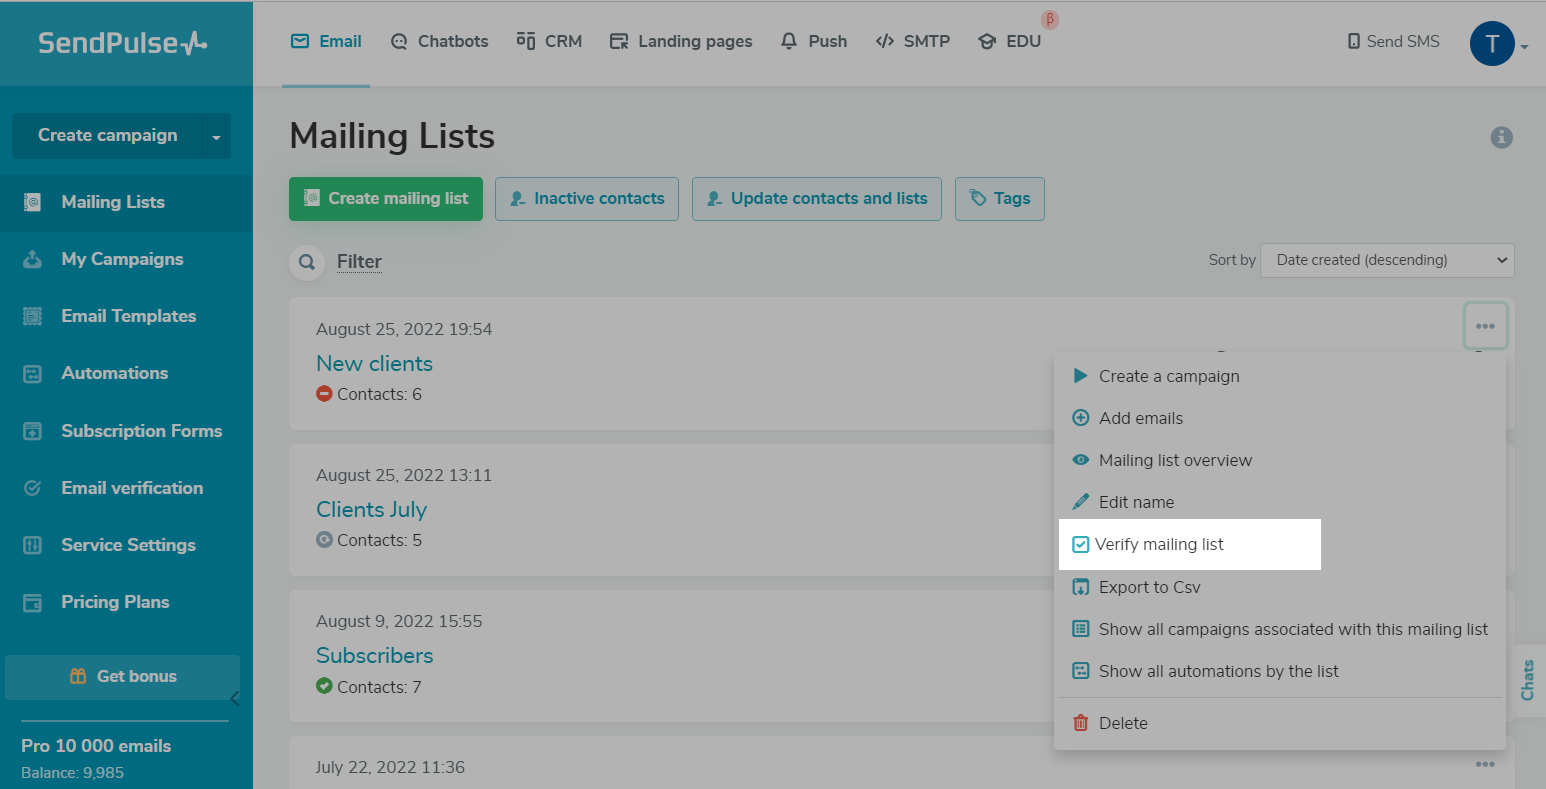This screenshot has height=789, width=1546.
Task: Open the Chats side panel
Action: 1527,680
